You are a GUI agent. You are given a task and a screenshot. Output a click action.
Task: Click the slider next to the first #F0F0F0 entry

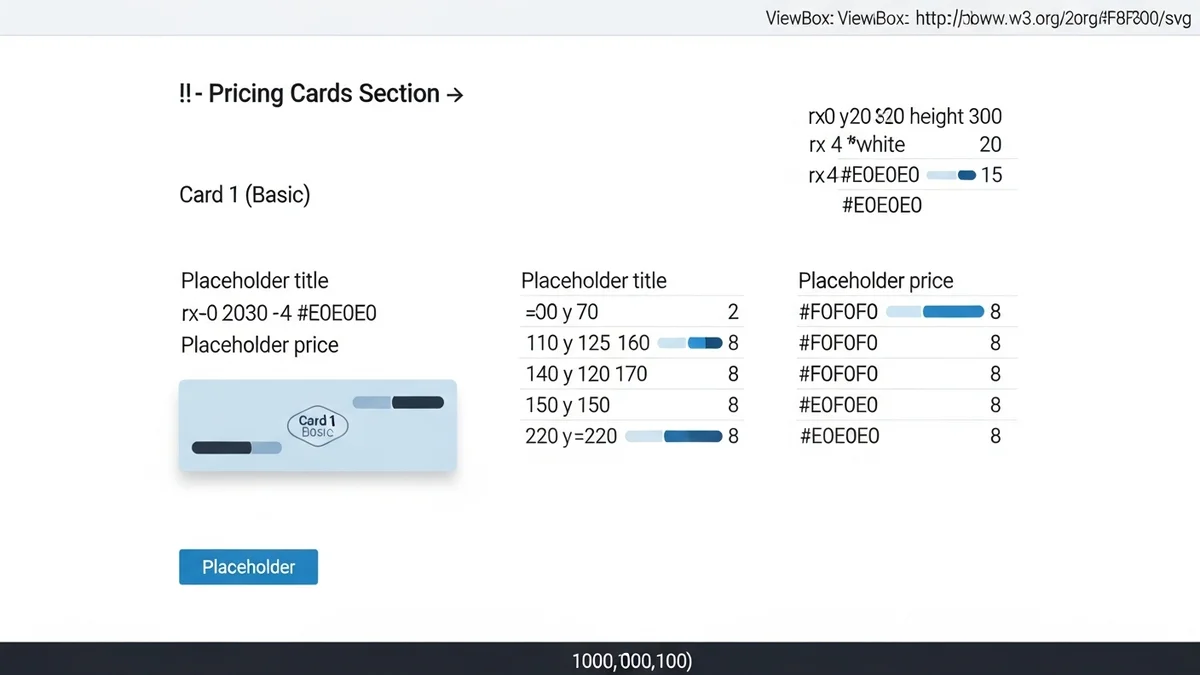click(934, 312)
